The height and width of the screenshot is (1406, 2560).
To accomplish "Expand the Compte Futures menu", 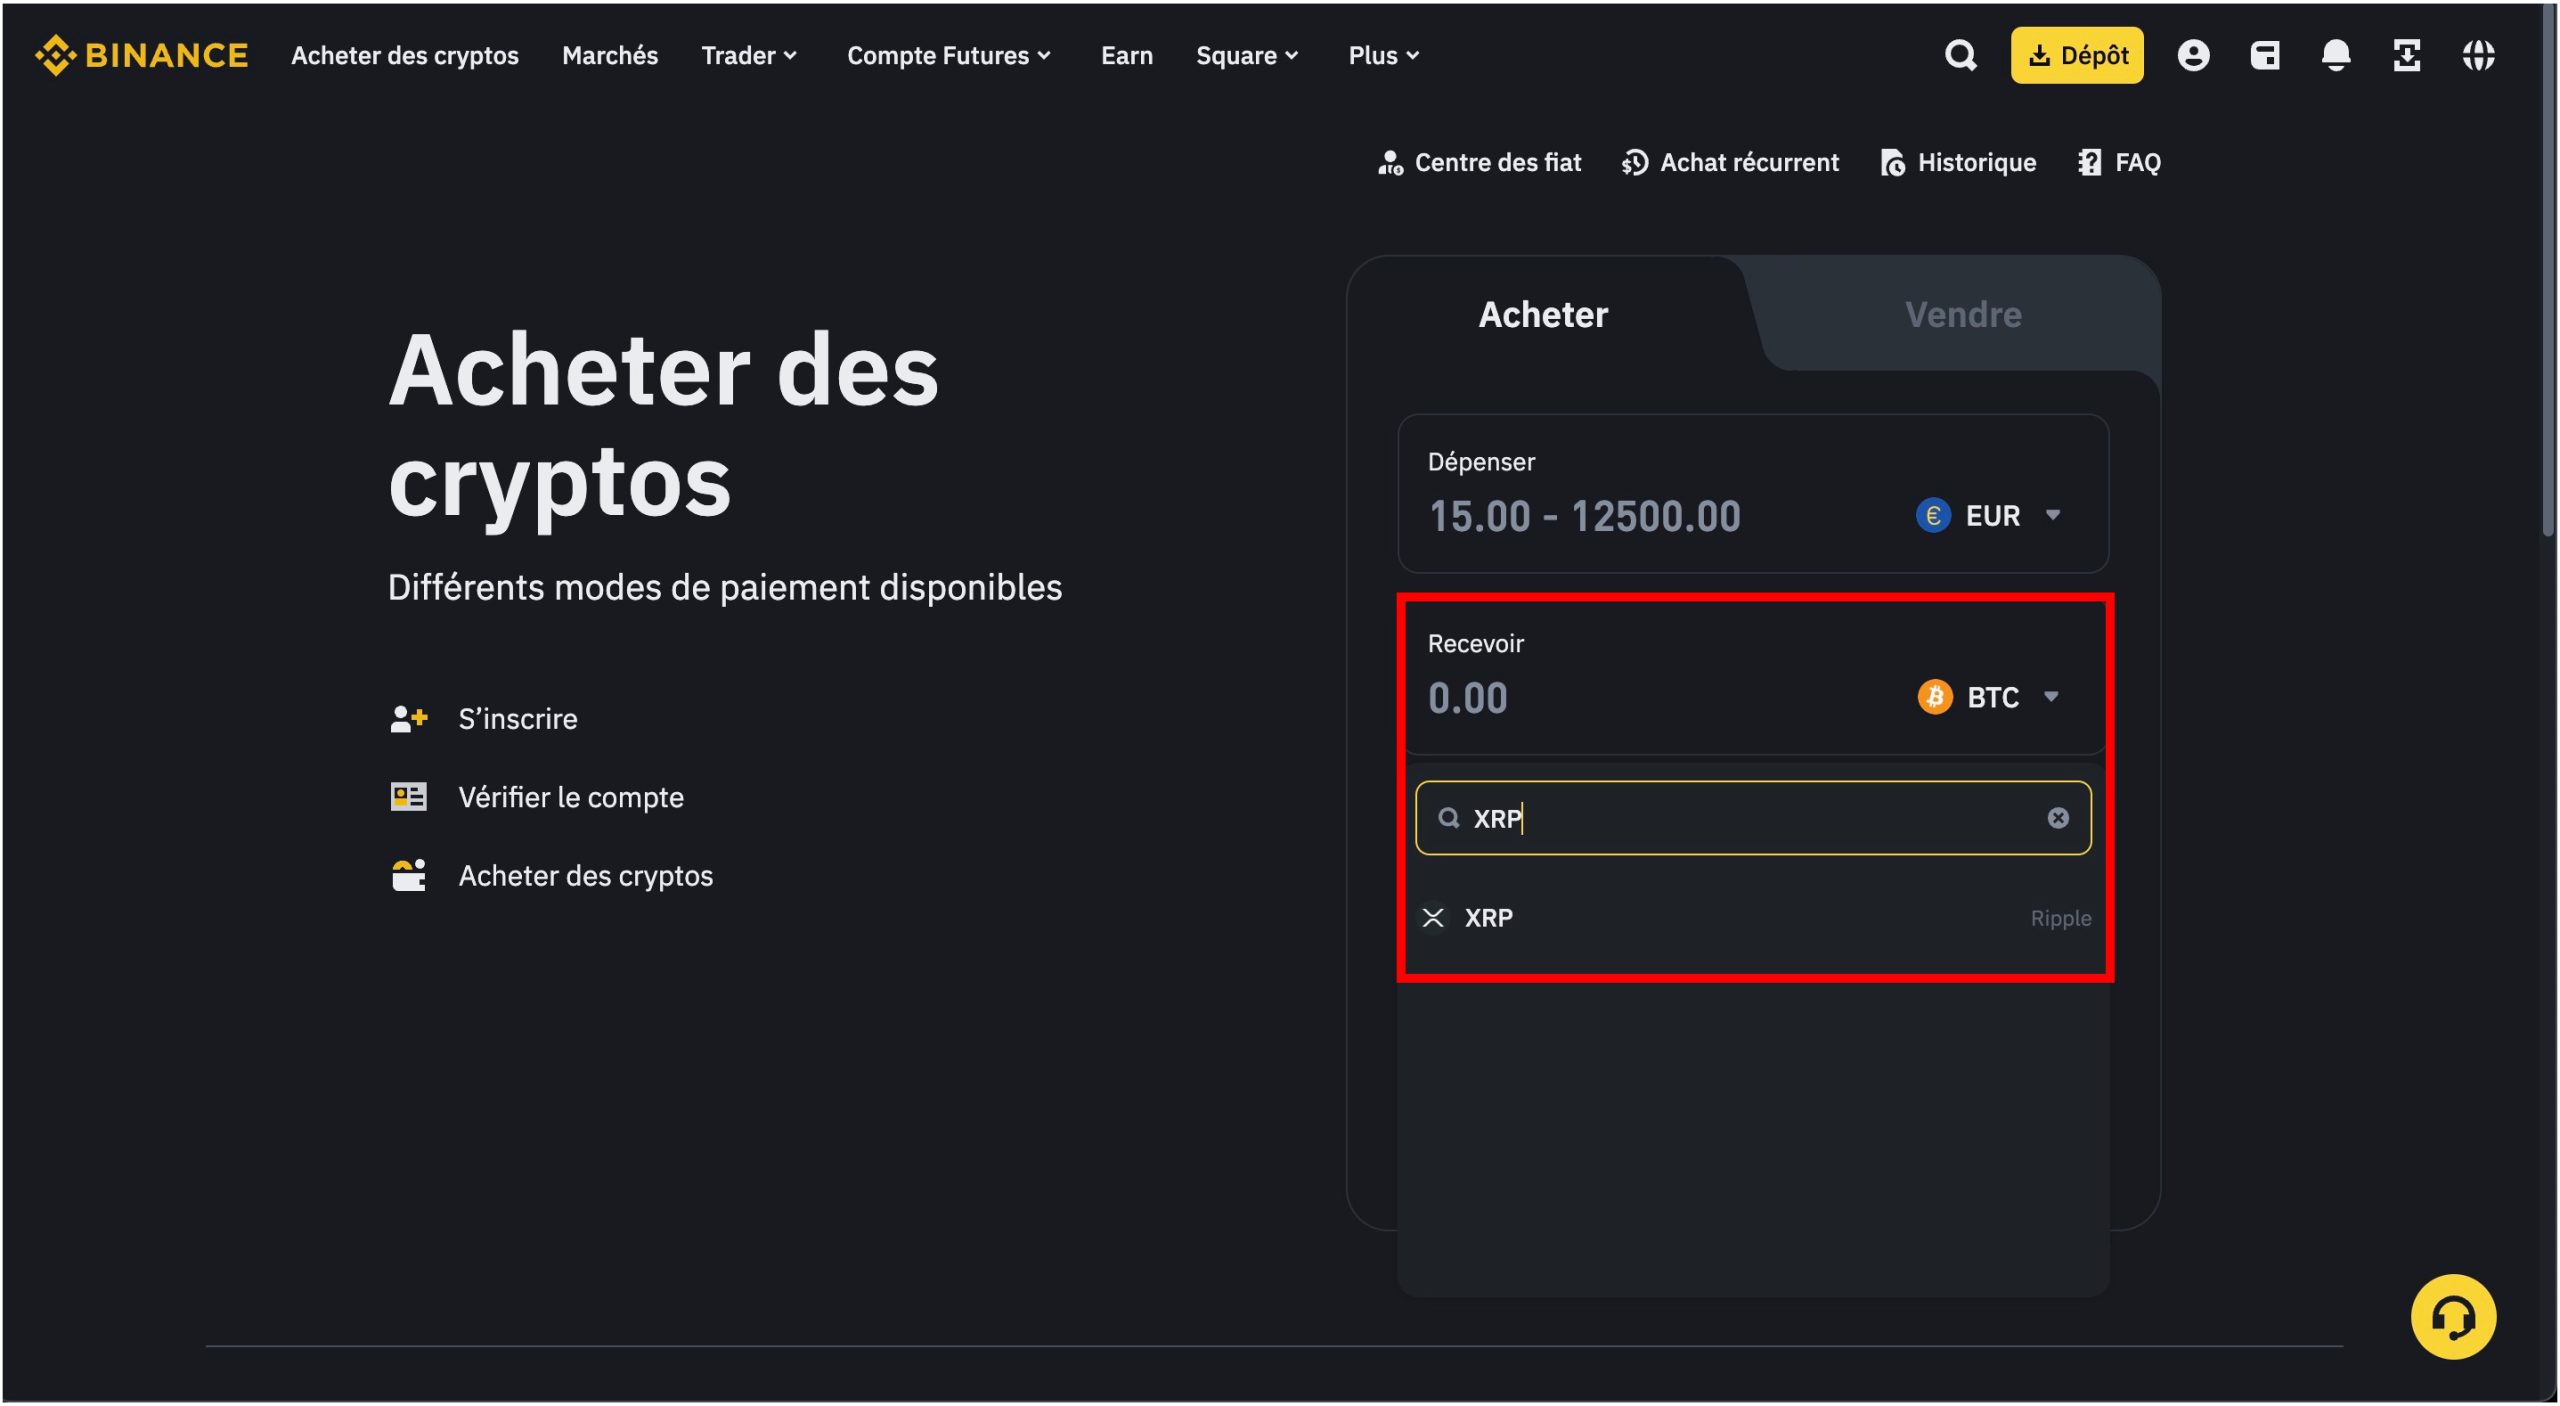I will tap(948, 55).
